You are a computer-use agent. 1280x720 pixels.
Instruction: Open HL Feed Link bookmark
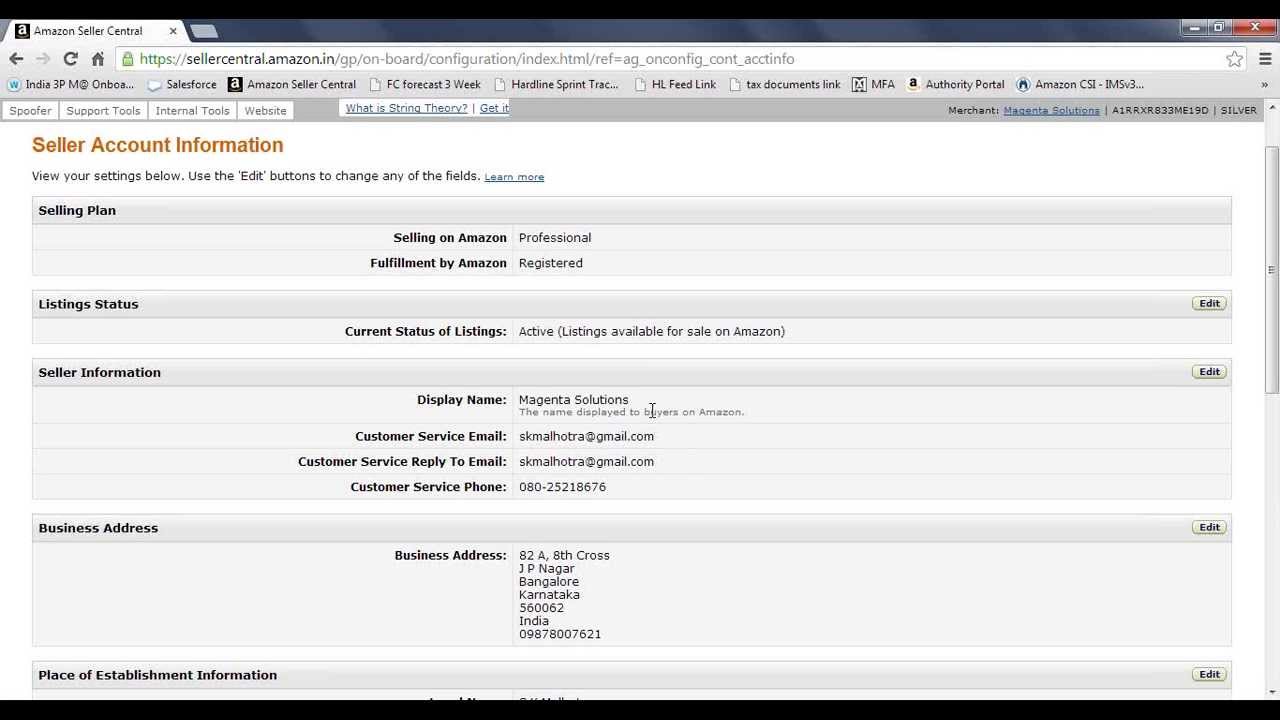(x=675, y=84)
